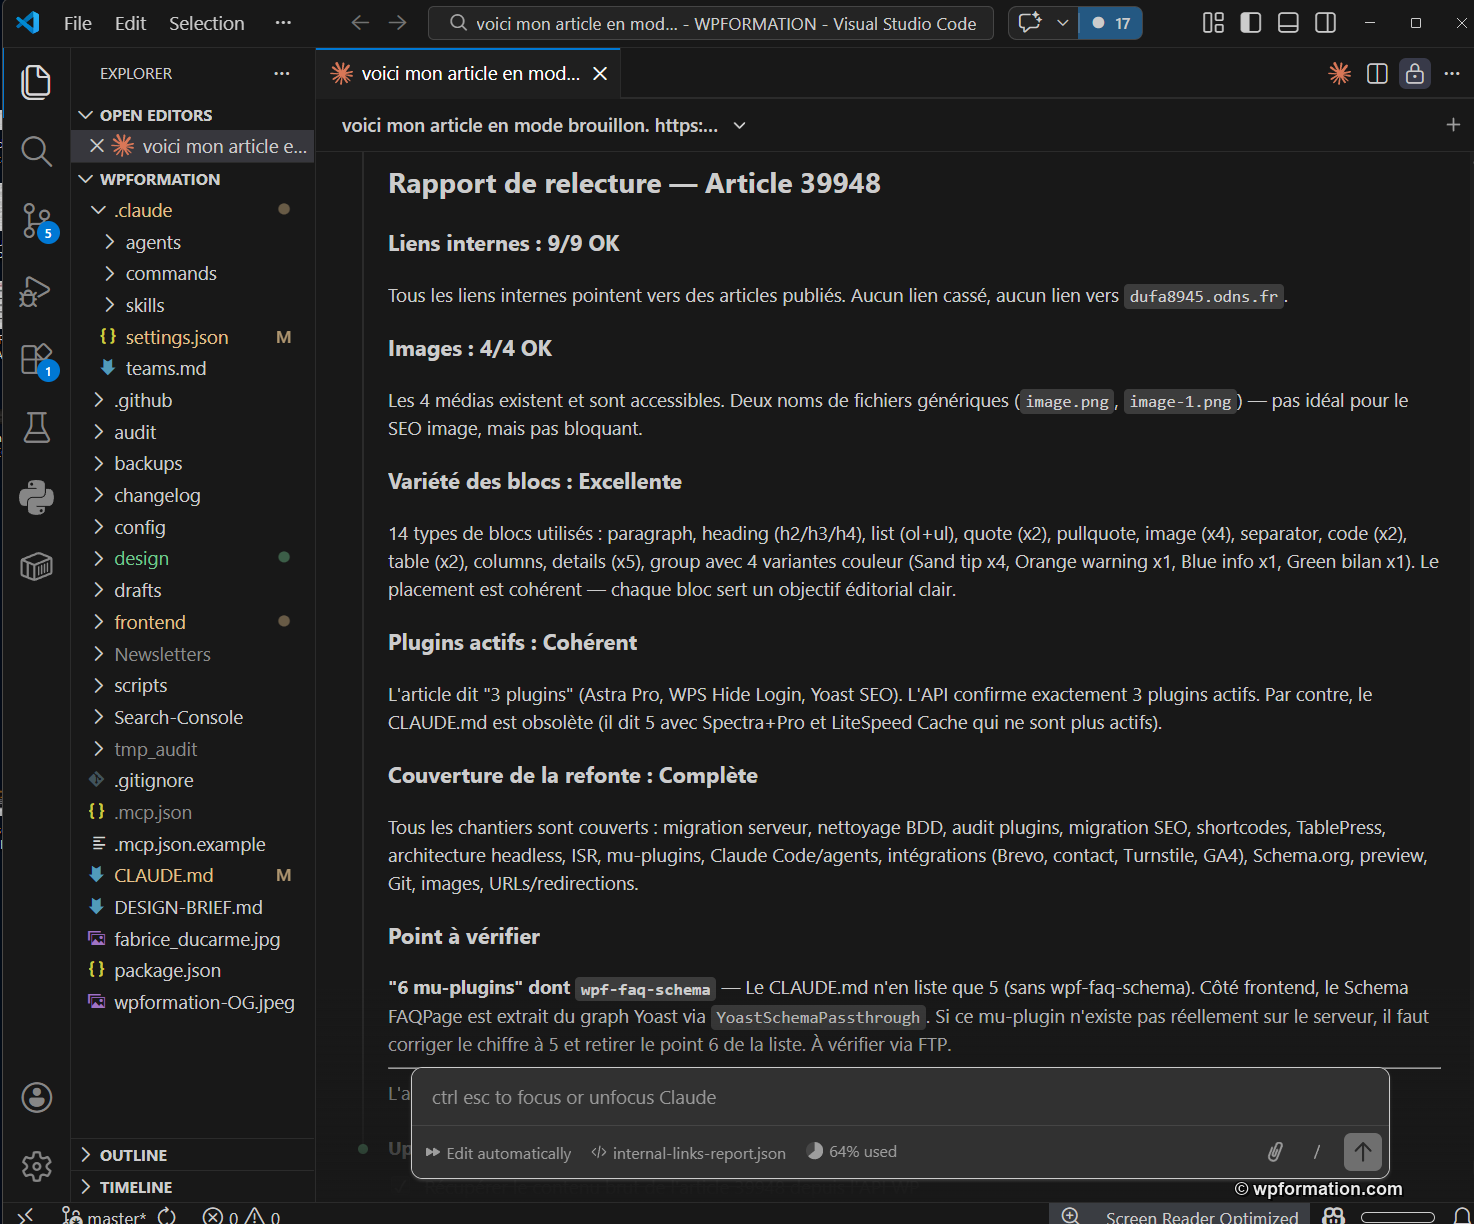Toggle Edit automatically mode

click(x=498, y=1153)
